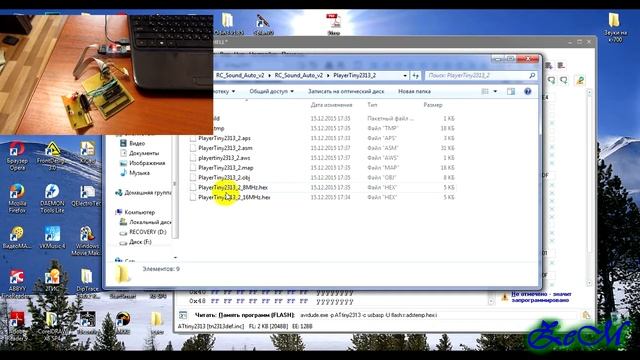Open the view options dropdown arrow

coord(495,91)
